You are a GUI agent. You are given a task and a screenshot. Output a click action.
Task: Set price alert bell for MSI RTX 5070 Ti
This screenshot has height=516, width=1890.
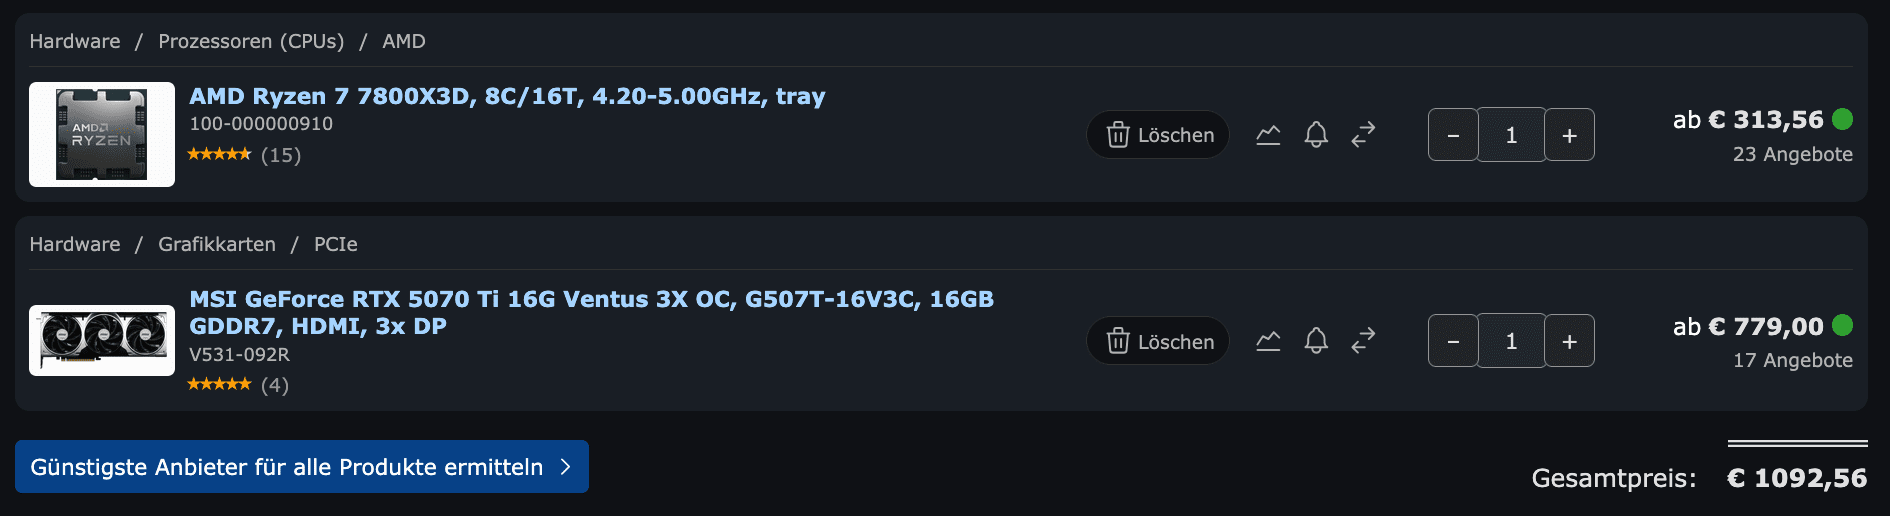[x=1316, y=342]
